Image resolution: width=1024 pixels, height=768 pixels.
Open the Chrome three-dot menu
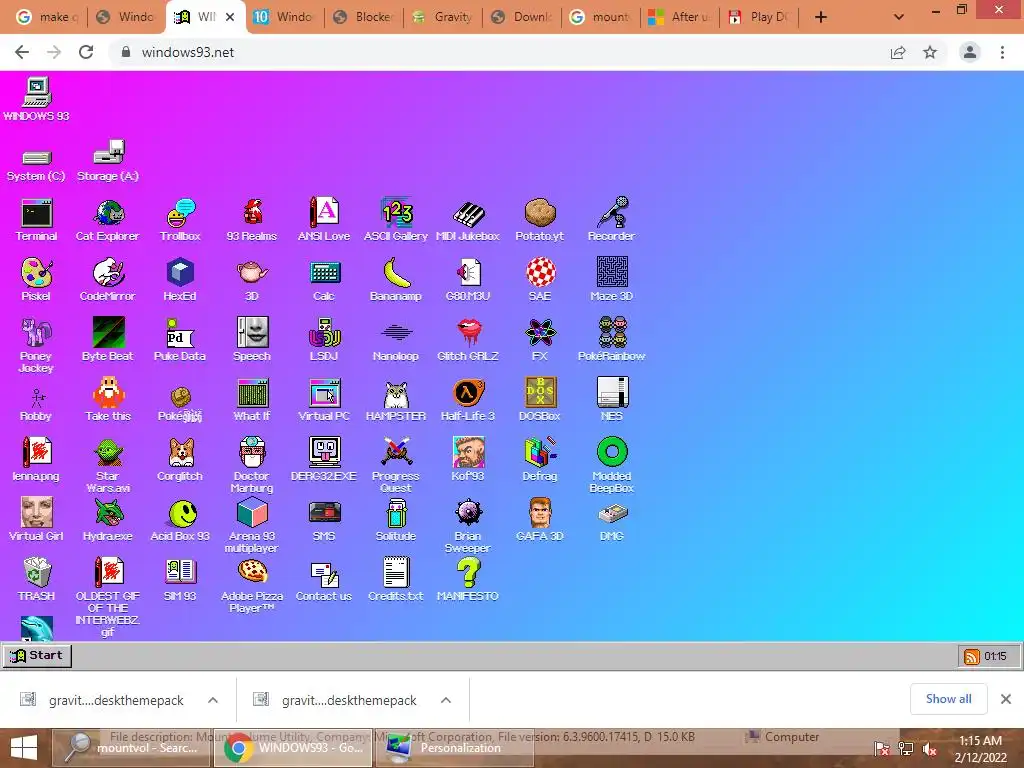pos(1002,52)
